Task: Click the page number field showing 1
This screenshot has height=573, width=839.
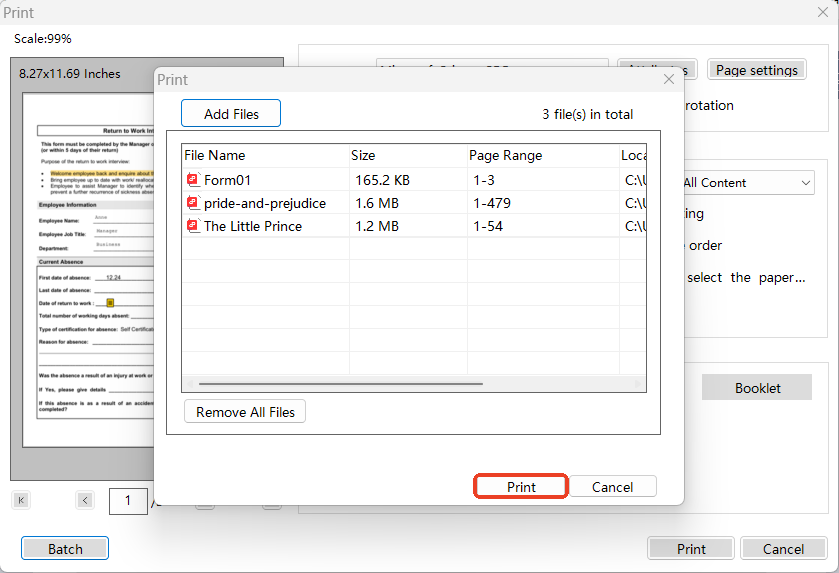Action: pyautogui.click(x=128, y=501)
